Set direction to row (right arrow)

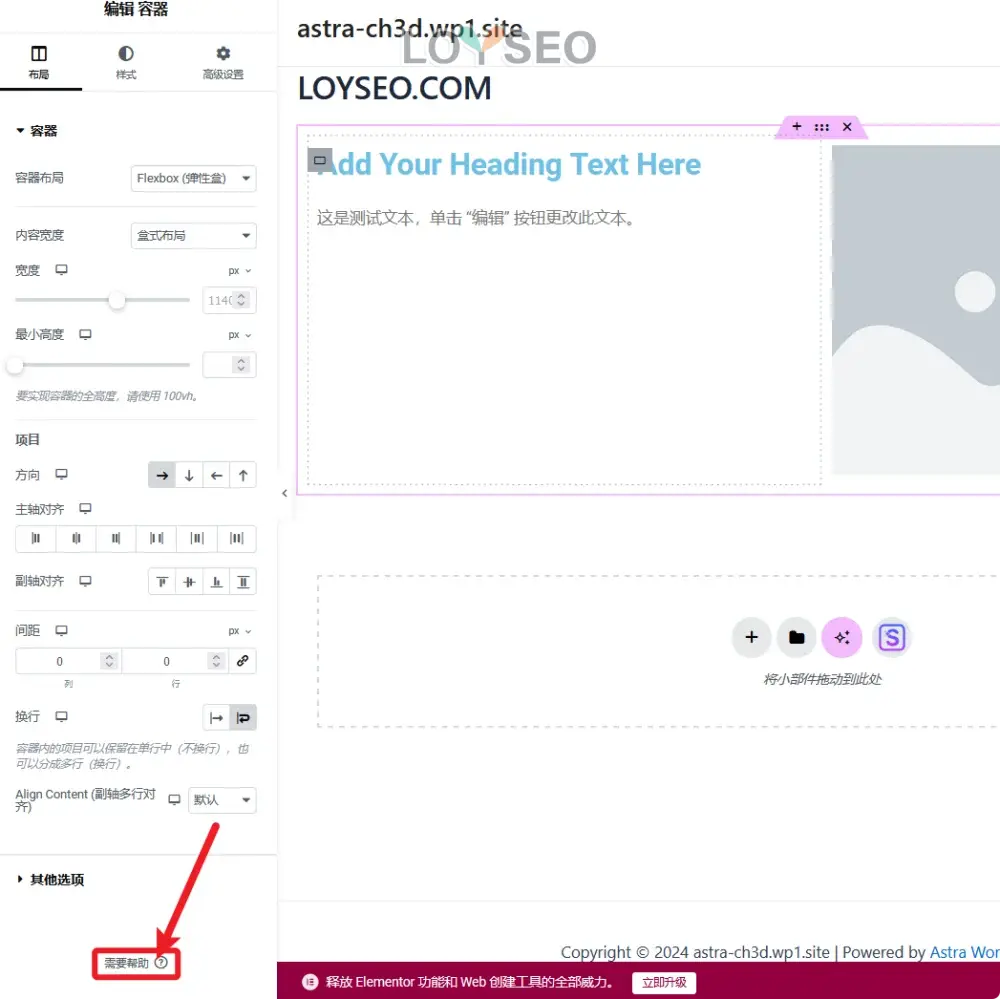(x=162, y=475)
